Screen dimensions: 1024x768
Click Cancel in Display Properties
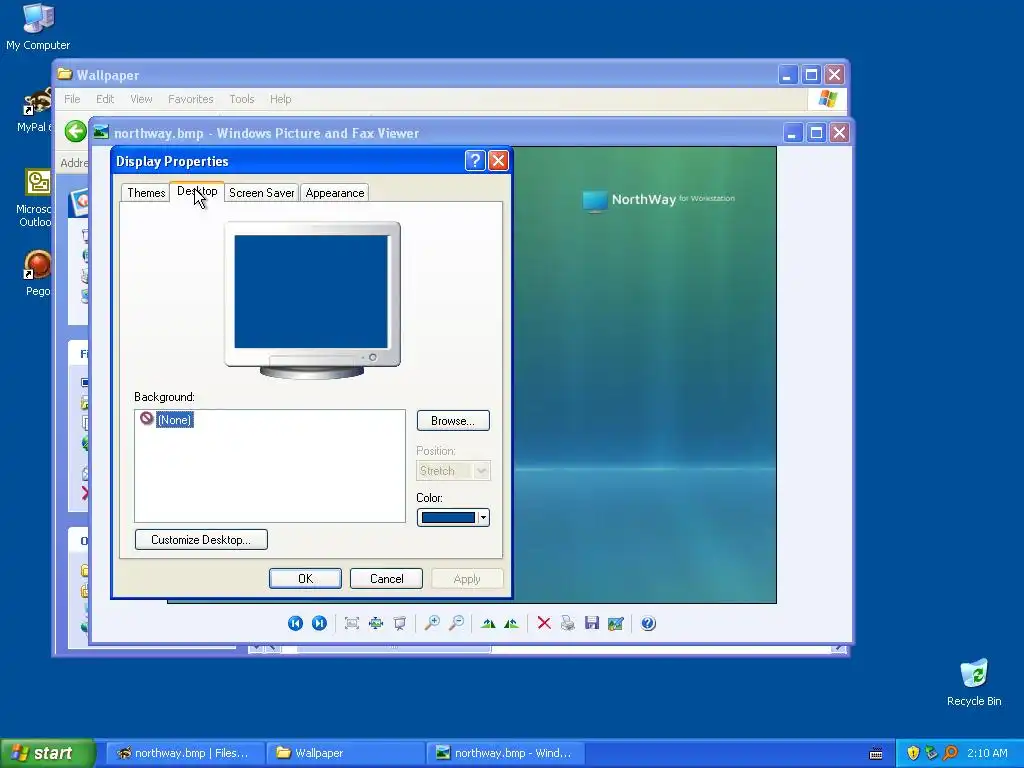tap(386, 579)
